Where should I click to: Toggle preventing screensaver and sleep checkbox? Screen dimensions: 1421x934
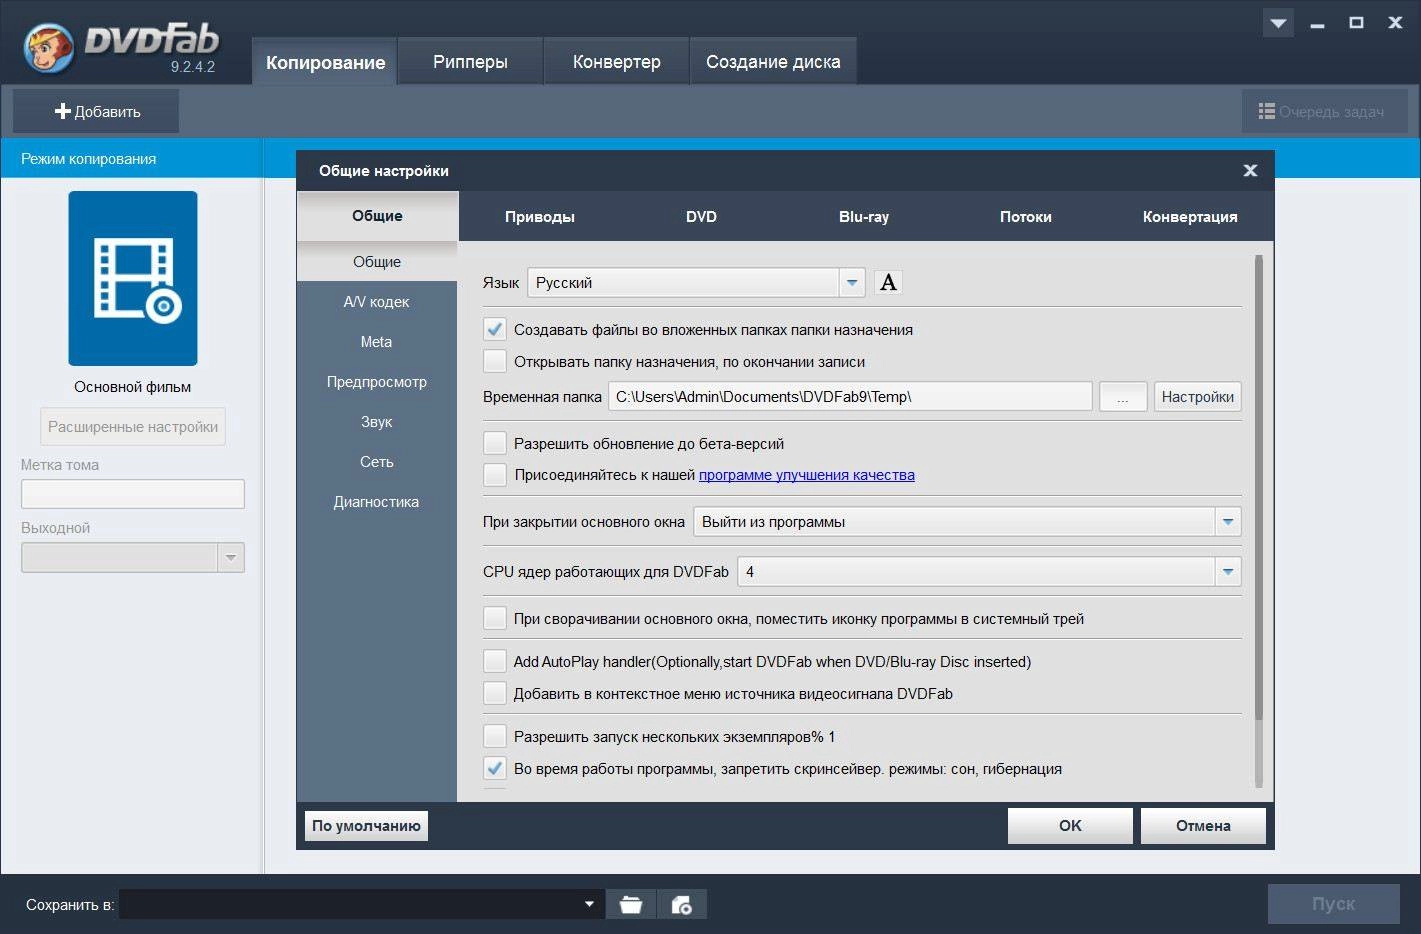[495, 768]
